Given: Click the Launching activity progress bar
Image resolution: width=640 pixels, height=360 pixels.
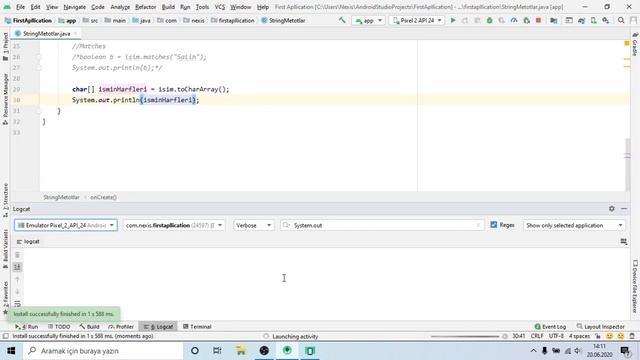Looking at the screenshot, I should tap(465, 336).
